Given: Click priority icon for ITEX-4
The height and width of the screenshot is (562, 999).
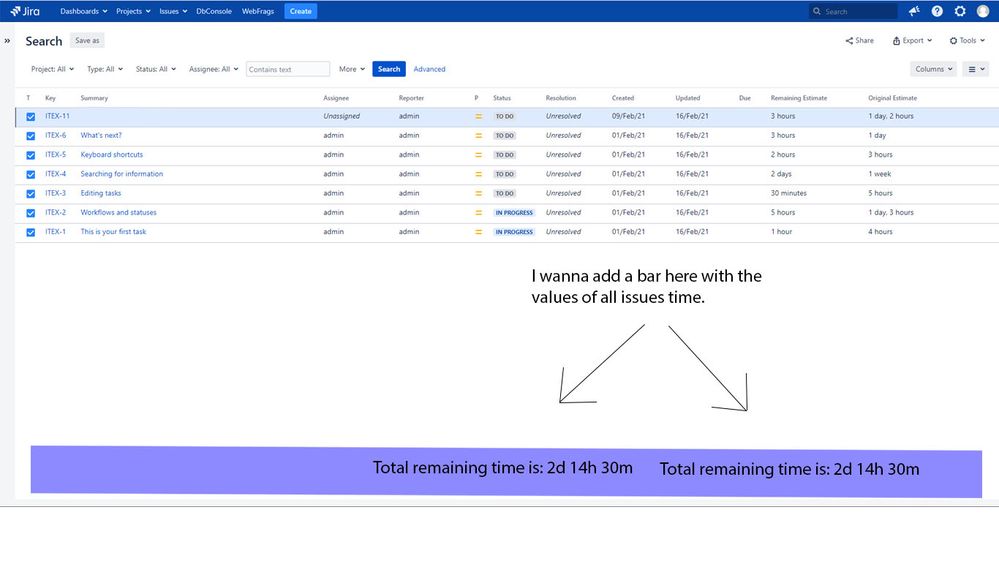Looking at the screenshot, I should click(x=478, y=174).
